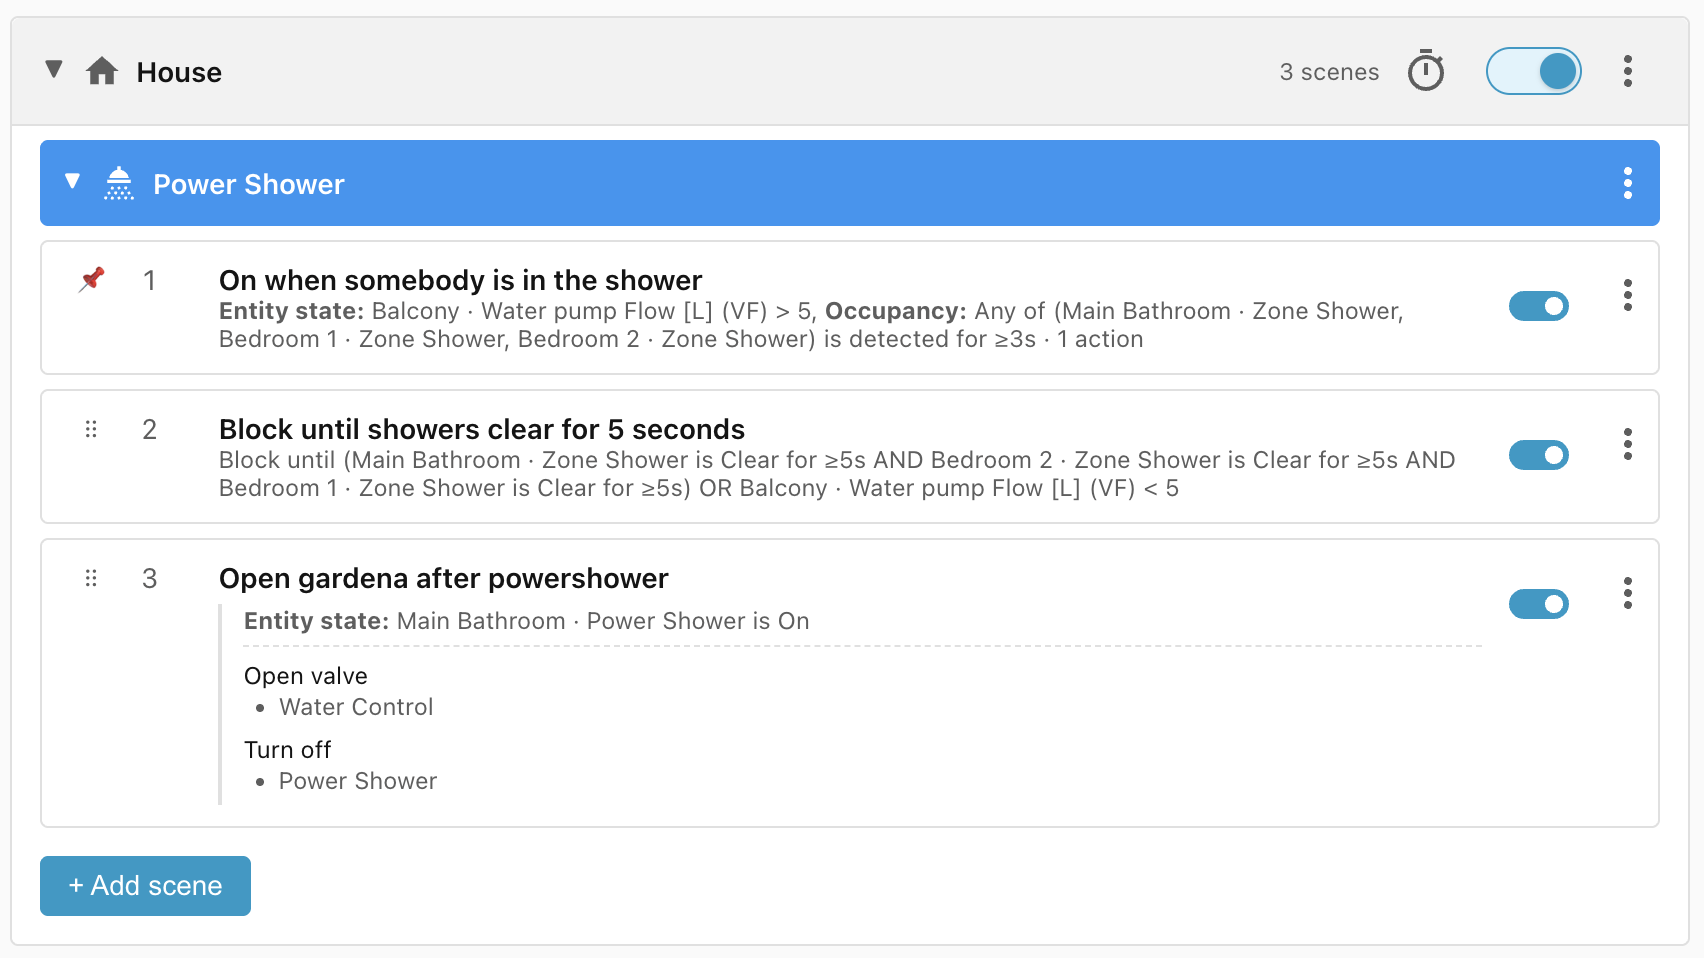Disable the 'On when somebody is in the shower' scene
The image size is (1704, 958).
click(1539, 306)
